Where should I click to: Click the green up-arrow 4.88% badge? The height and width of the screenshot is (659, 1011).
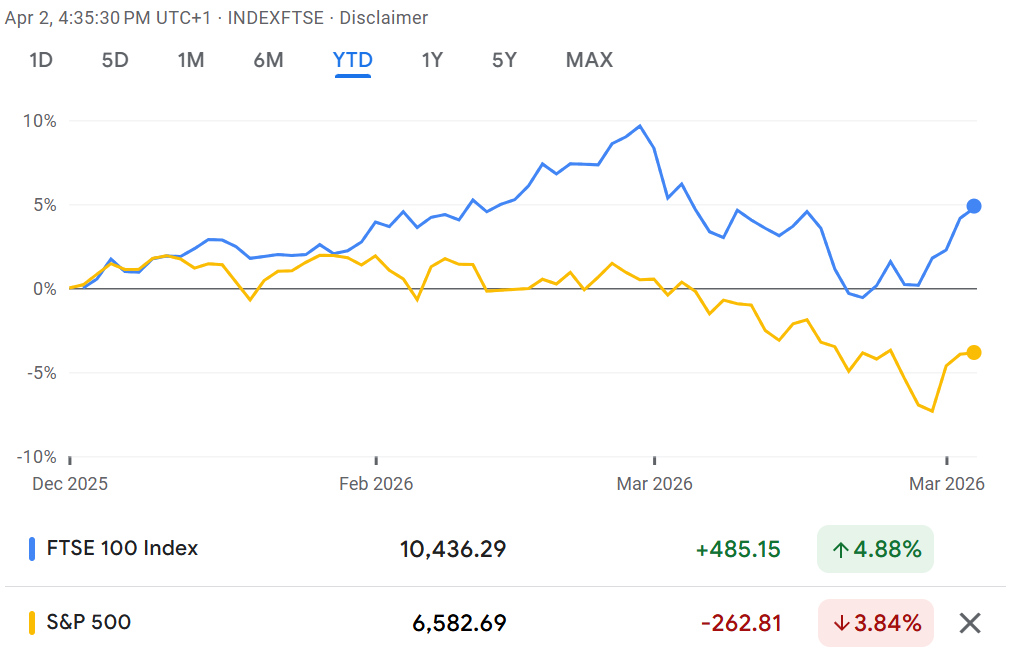click(875, 549)
